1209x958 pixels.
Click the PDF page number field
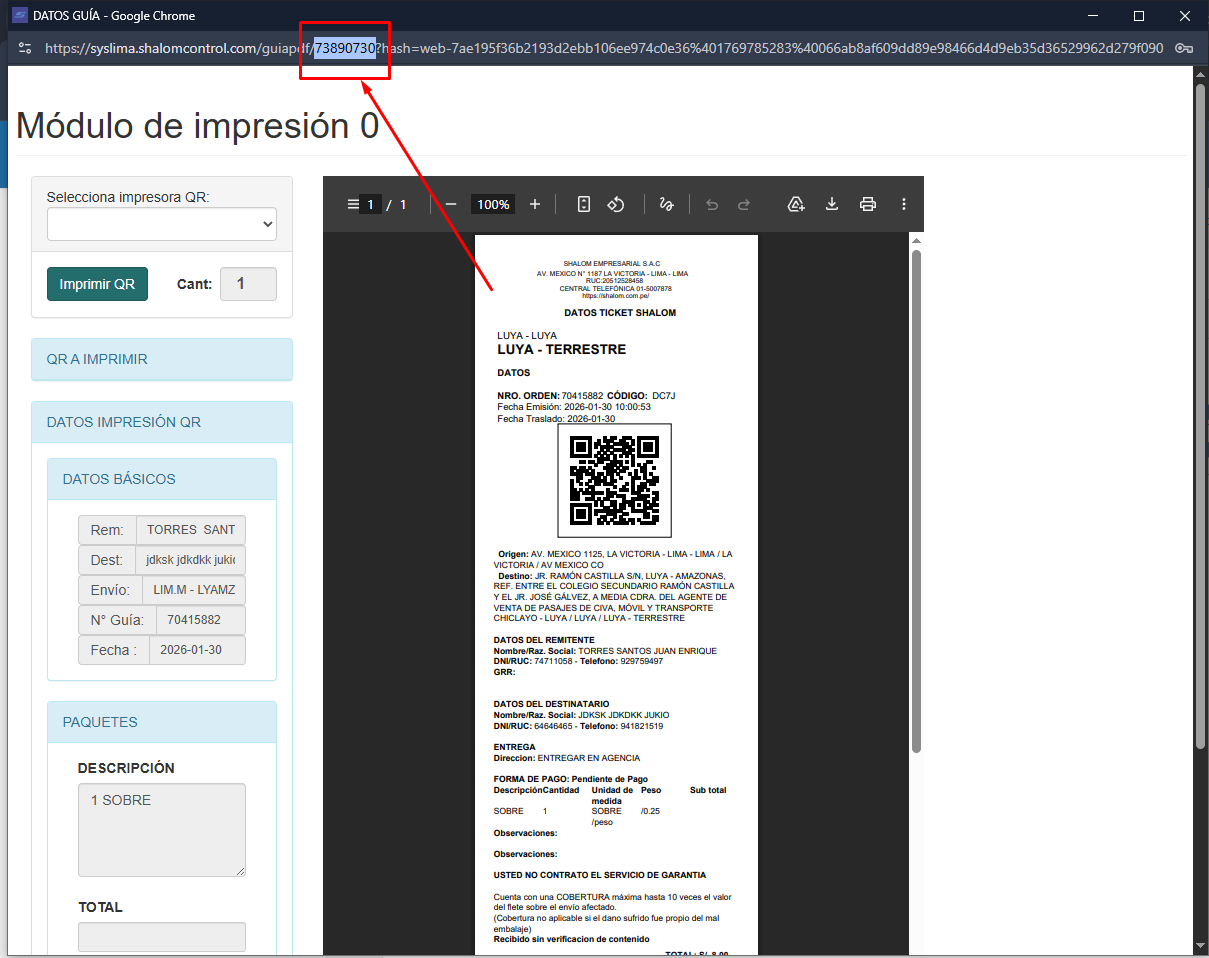point(370,204)
